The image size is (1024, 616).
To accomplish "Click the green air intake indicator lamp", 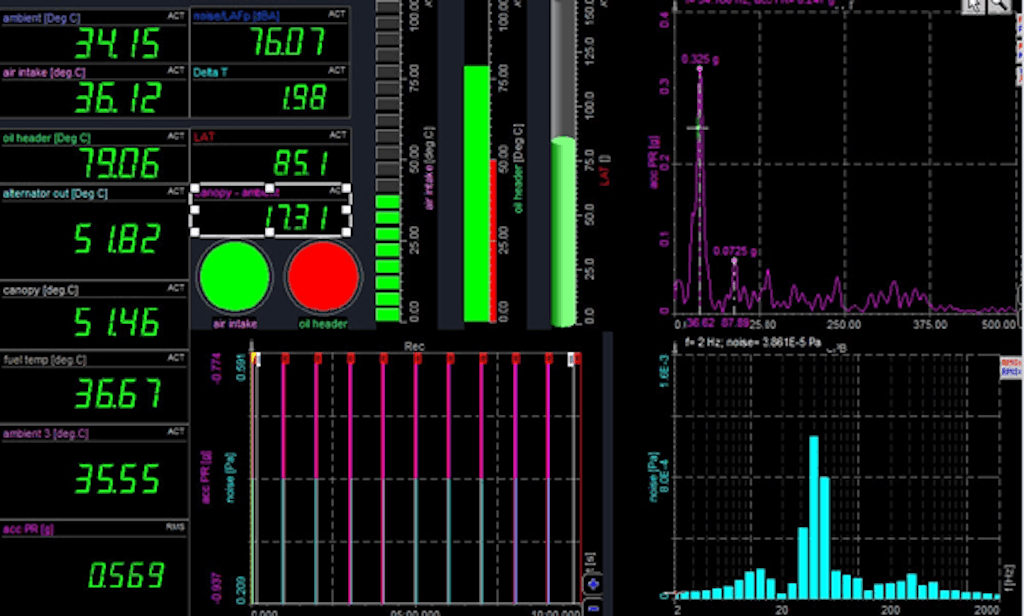I will tap(234, 276).
